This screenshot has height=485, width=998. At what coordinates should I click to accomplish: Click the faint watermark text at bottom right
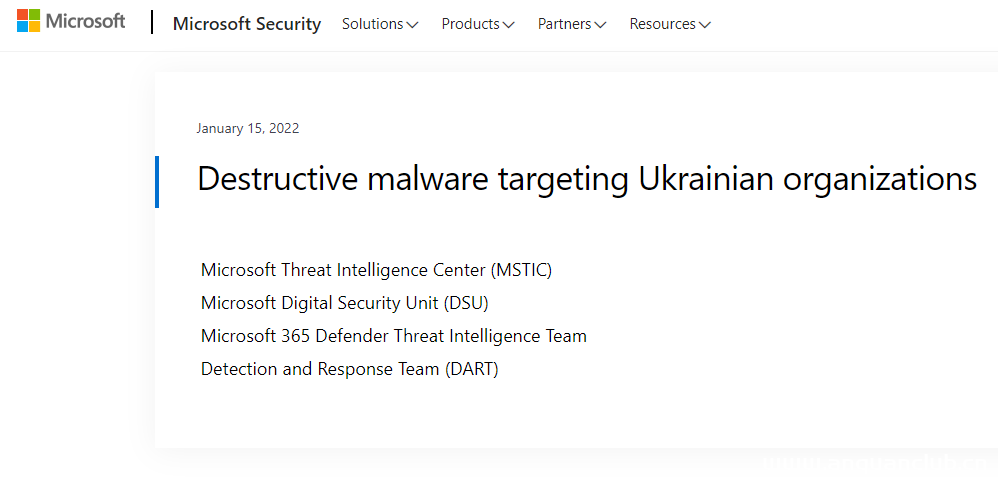[x=878, y=463]
